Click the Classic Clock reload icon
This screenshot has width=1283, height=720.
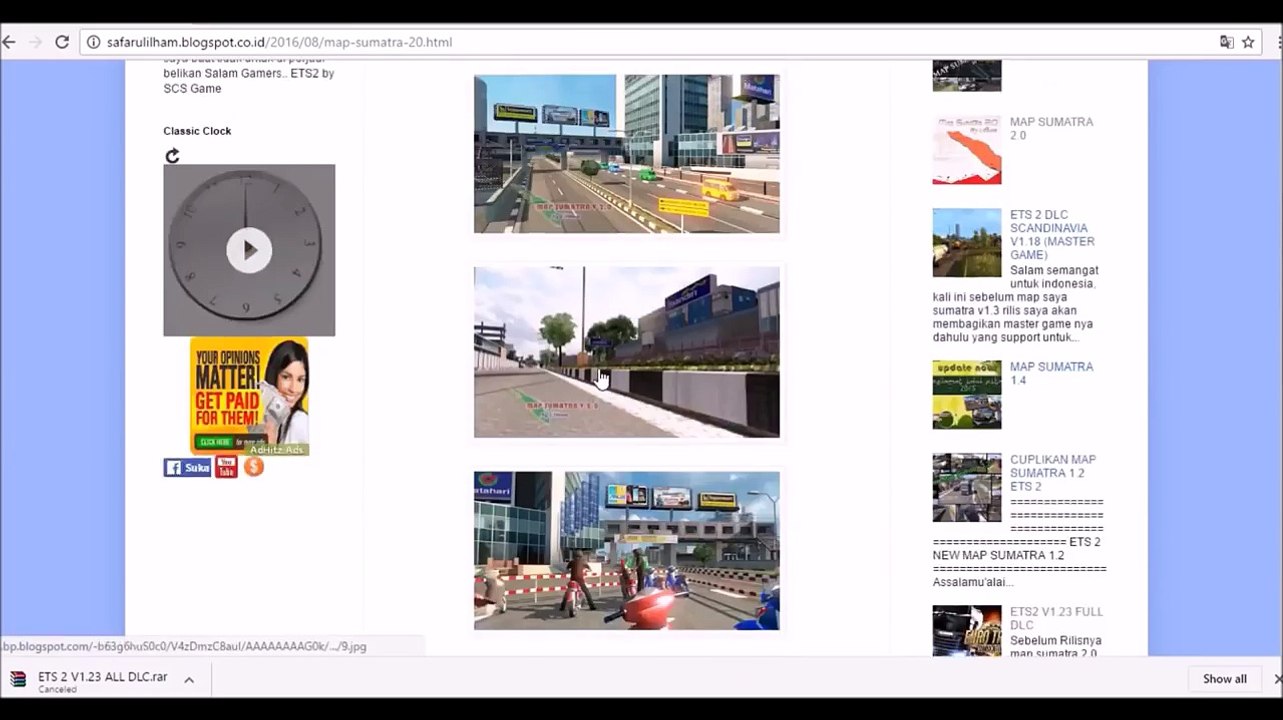pyautogui.click(x=172, y=155)
